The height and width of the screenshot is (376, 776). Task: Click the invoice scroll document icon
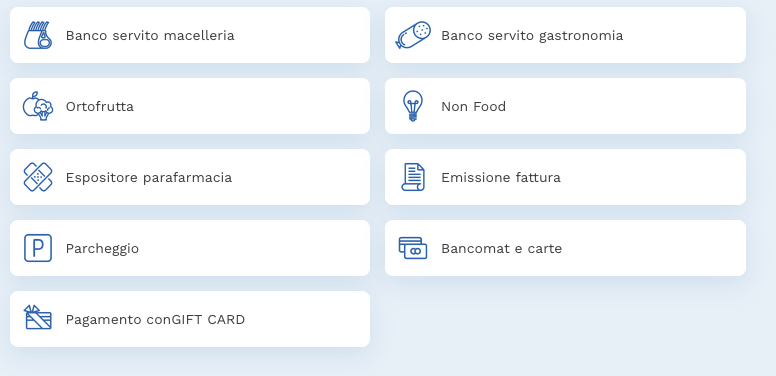pos(413,177)
